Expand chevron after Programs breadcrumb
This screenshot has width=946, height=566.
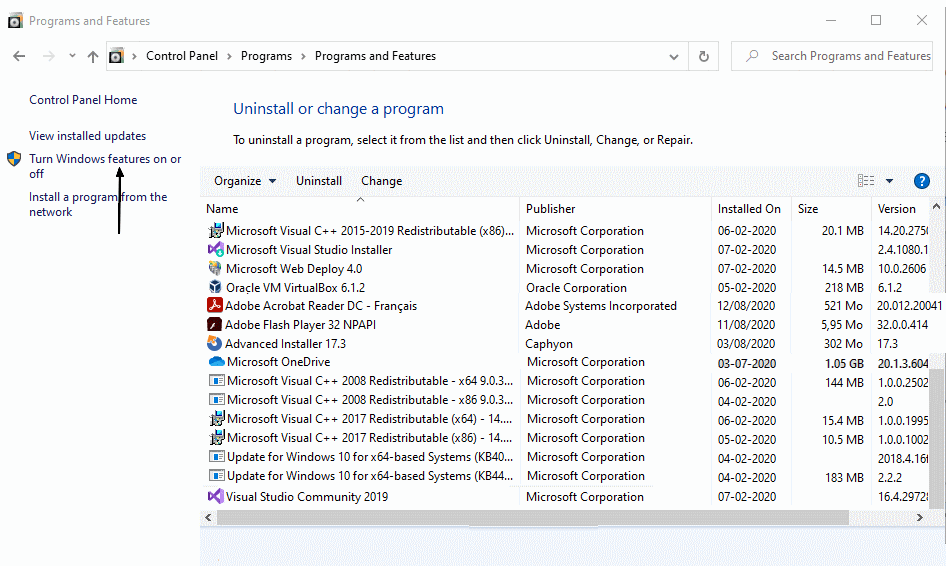pos(303,56)
